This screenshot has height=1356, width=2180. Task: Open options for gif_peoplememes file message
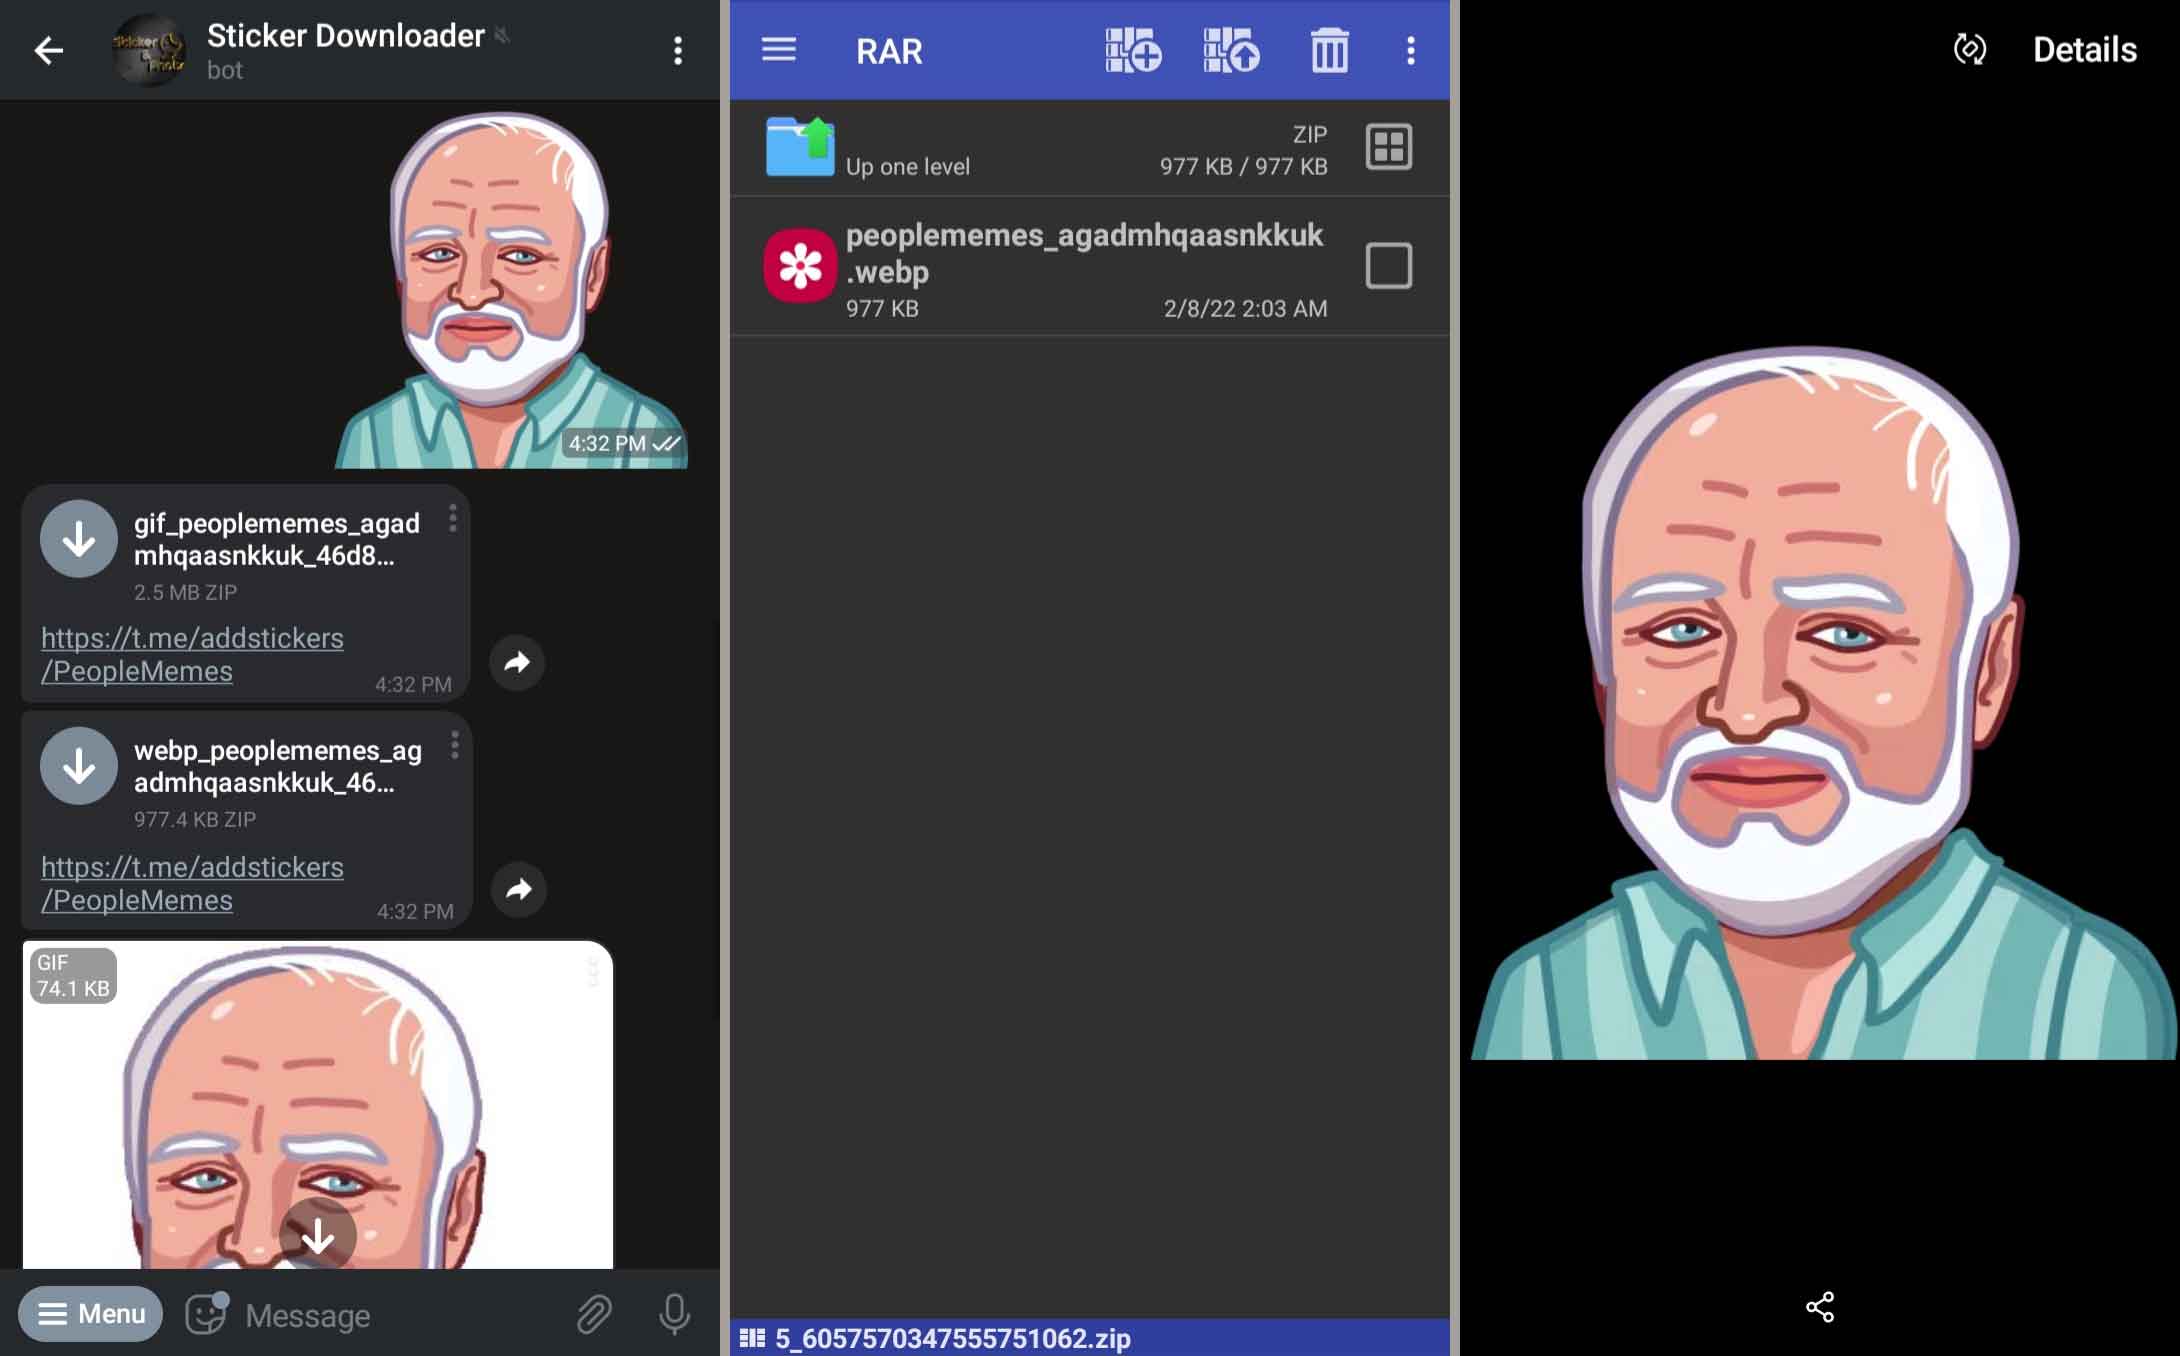(453, 518)
